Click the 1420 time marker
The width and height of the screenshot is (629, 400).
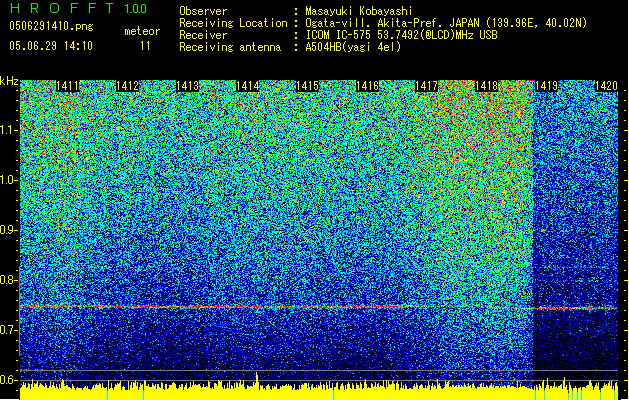pyautogui.click(x=606, y=86)
